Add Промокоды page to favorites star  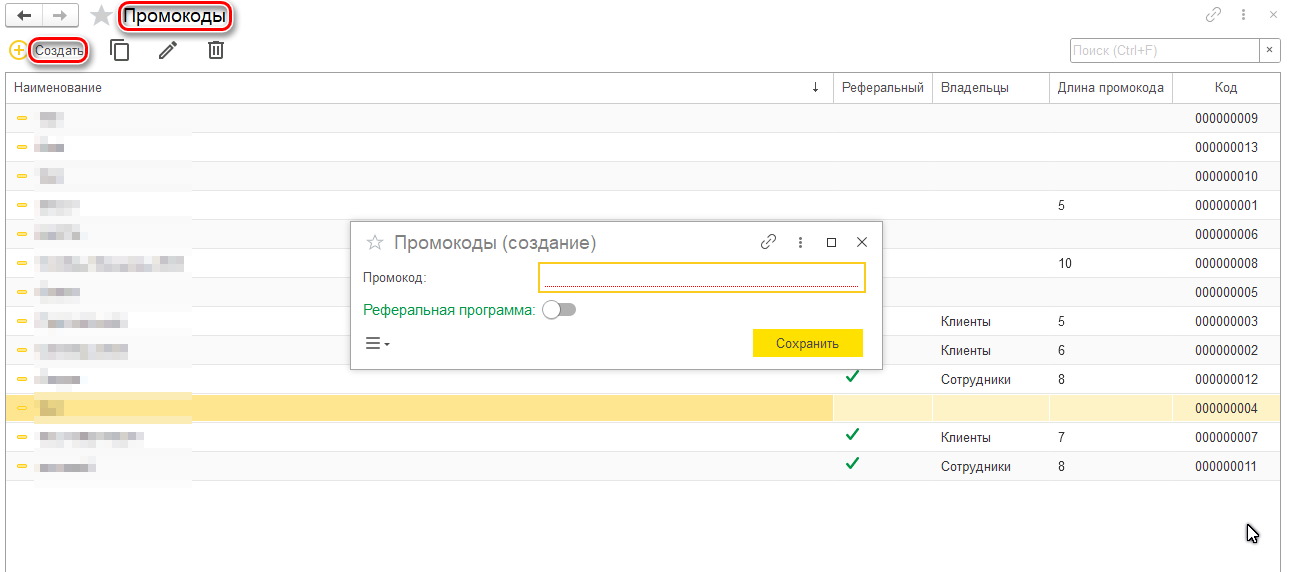101,16
